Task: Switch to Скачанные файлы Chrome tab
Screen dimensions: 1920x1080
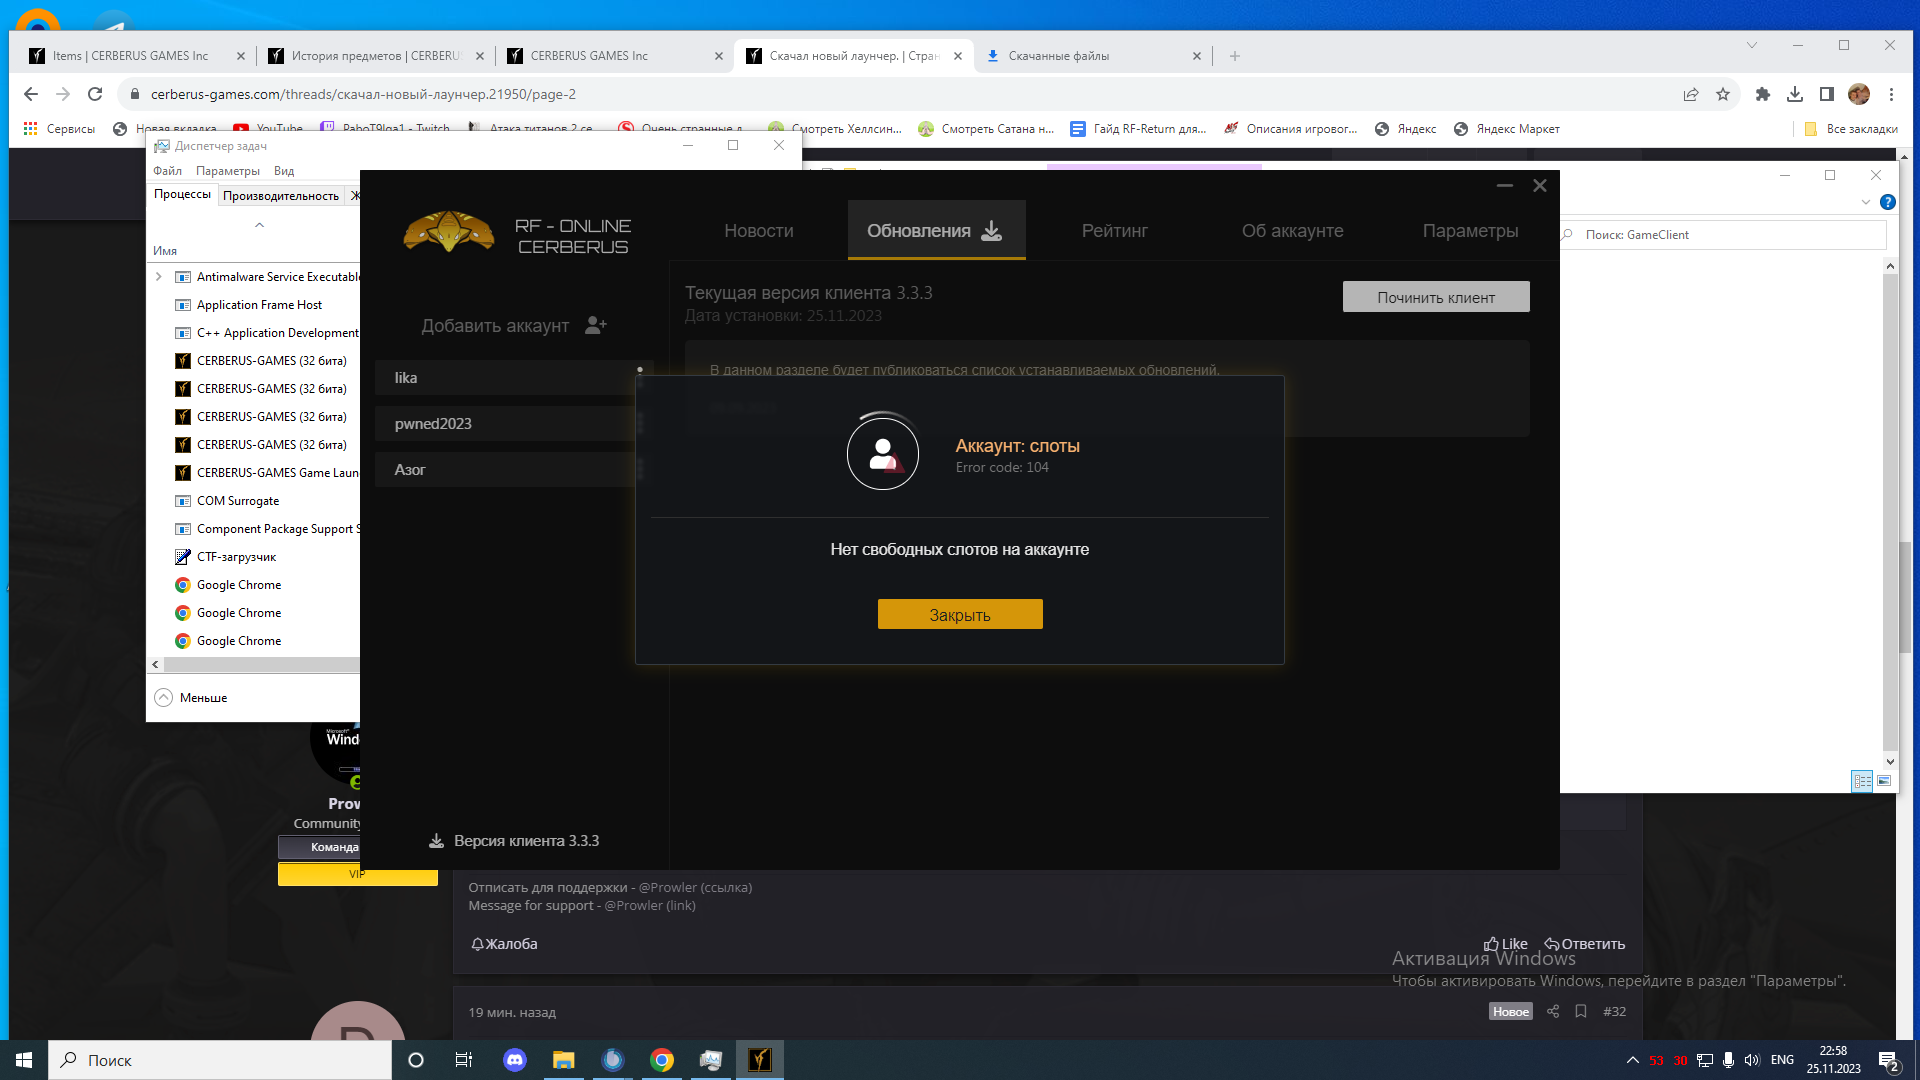Action: [x=1093, y=56]
